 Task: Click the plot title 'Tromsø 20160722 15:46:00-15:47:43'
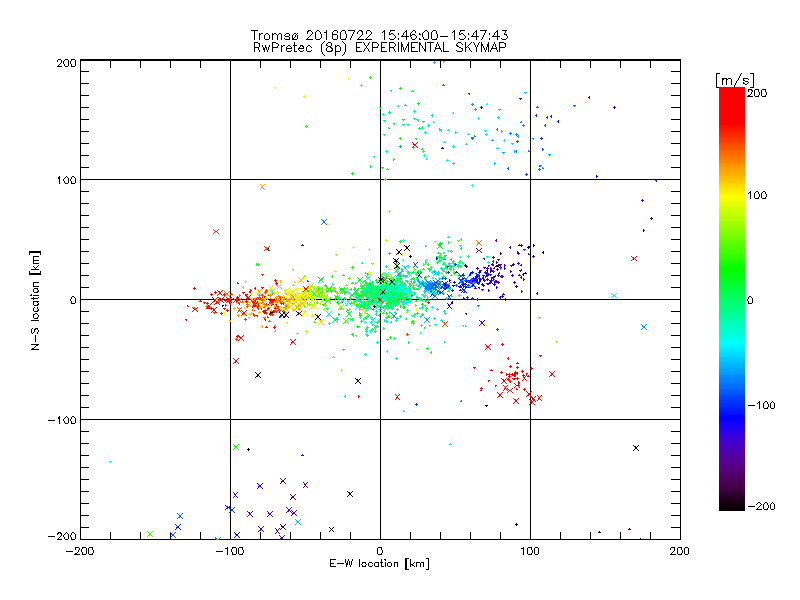379,35
